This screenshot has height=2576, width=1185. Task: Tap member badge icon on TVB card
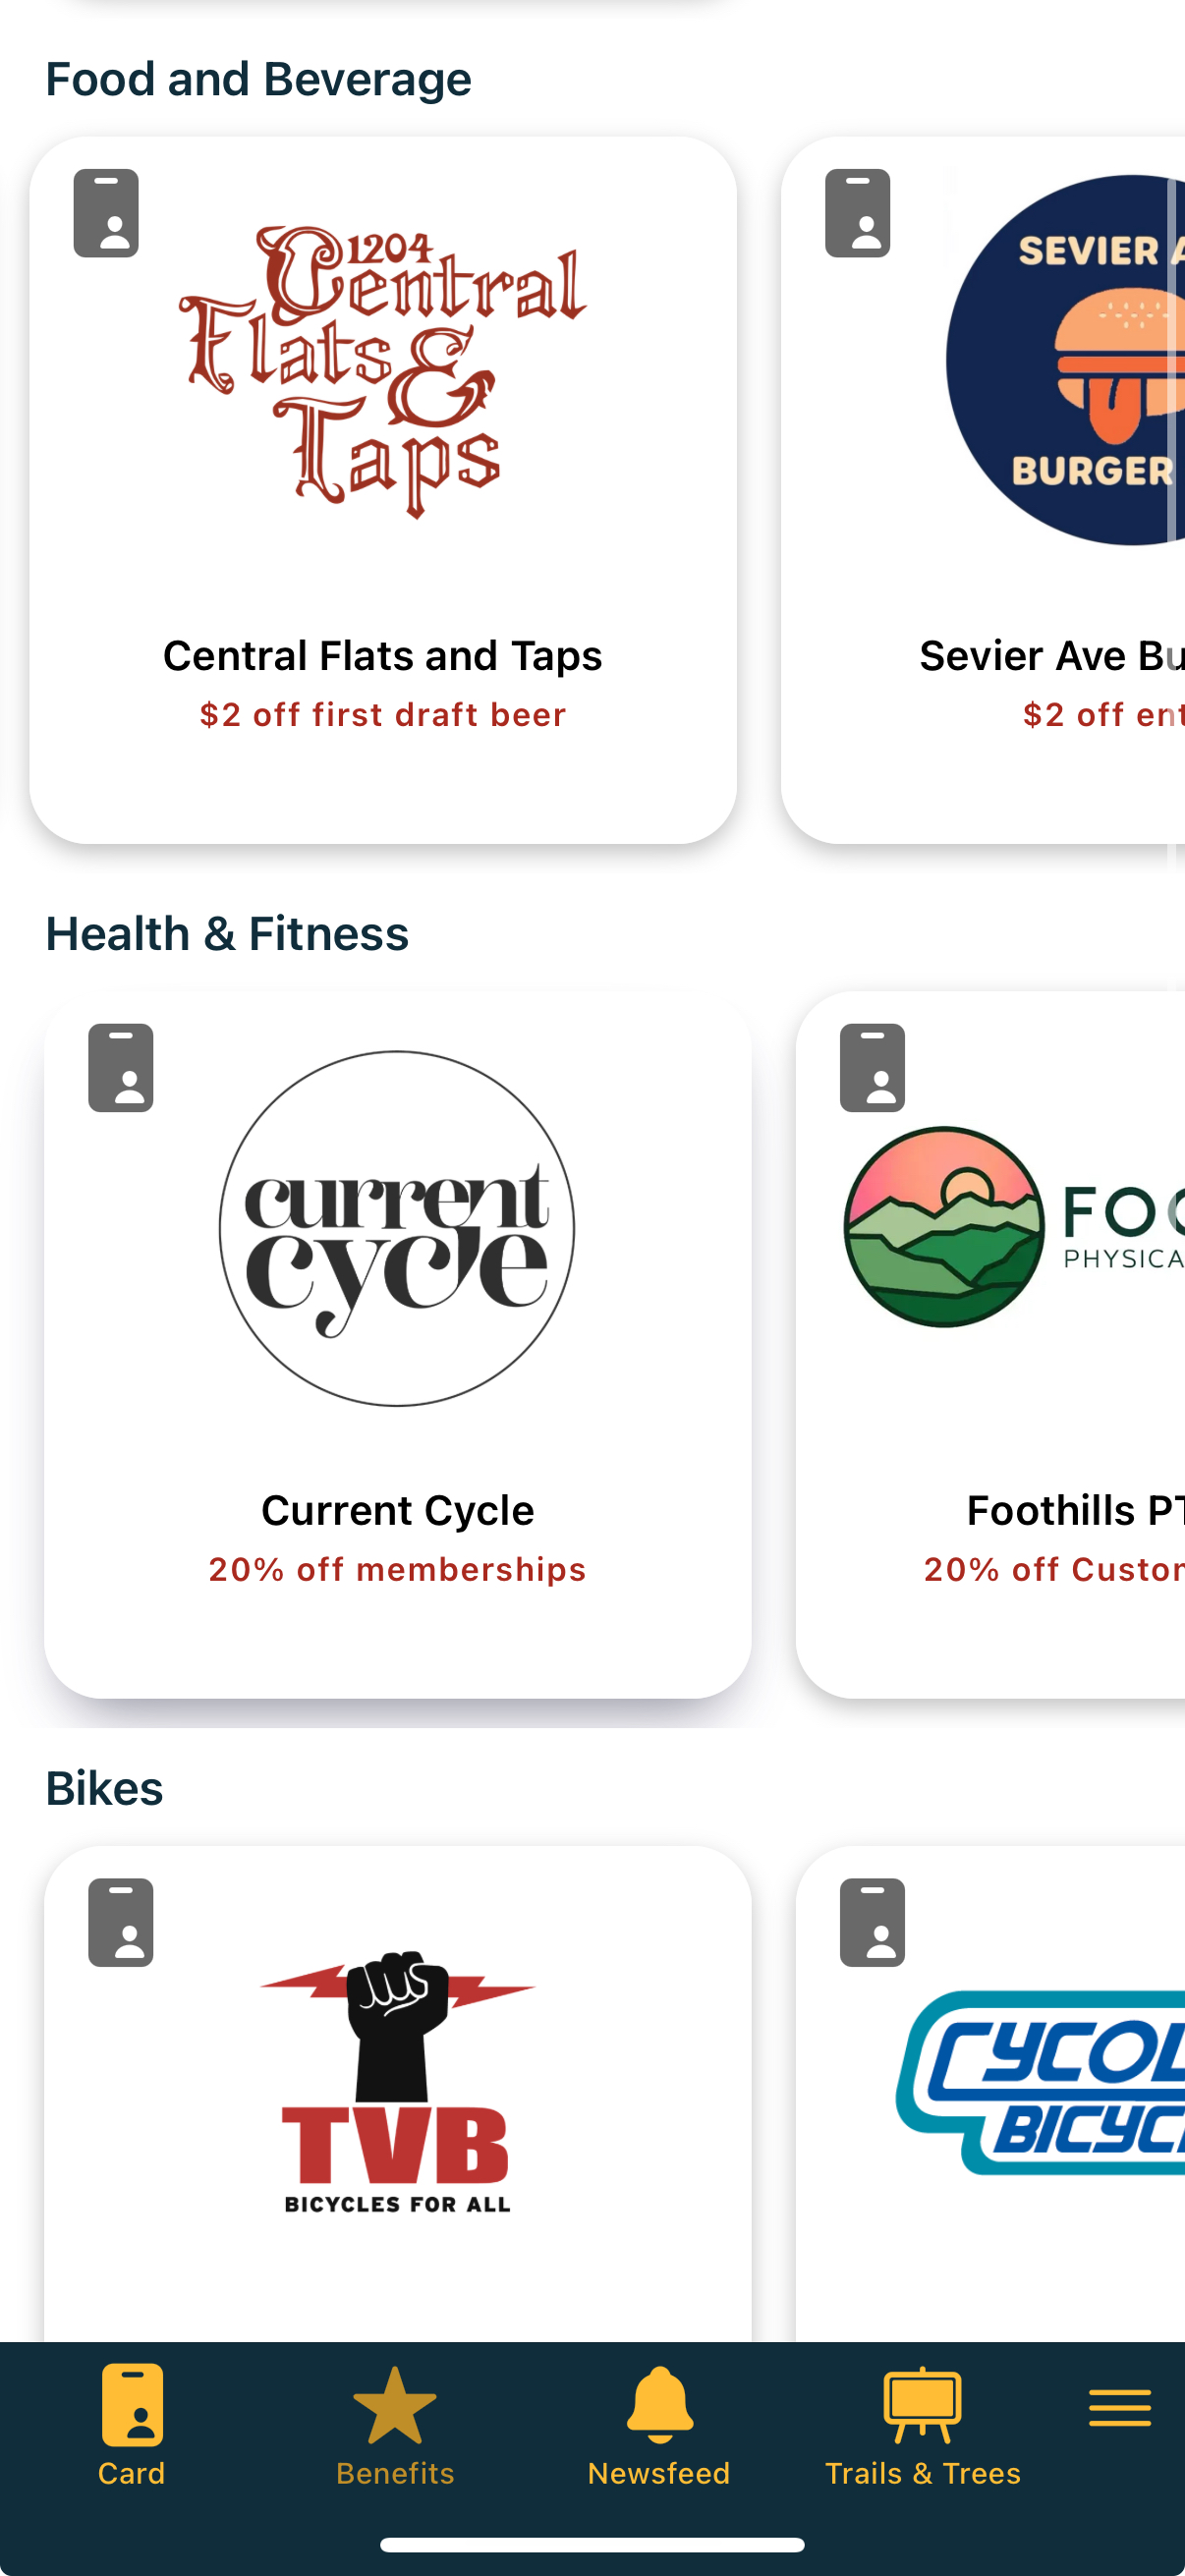point(121,1922)
